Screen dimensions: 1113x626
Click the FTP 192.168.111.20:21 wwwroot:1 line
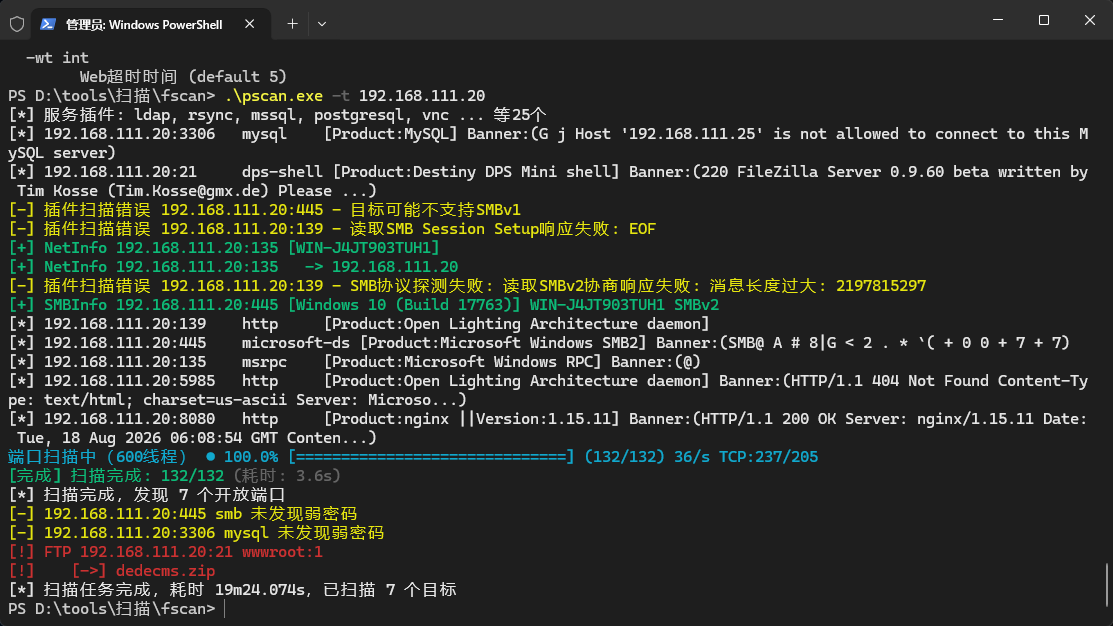[165, 552]
